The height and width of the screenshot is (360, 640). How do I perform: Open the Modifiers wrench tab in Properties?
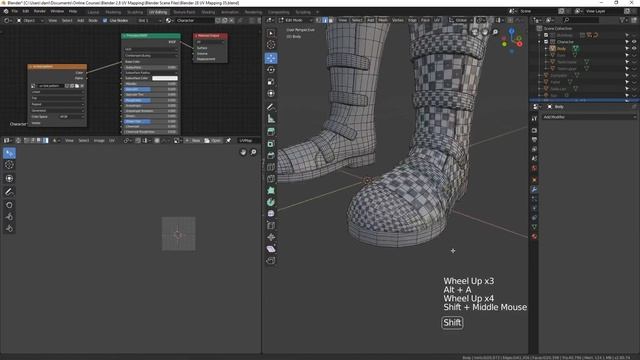534,189
